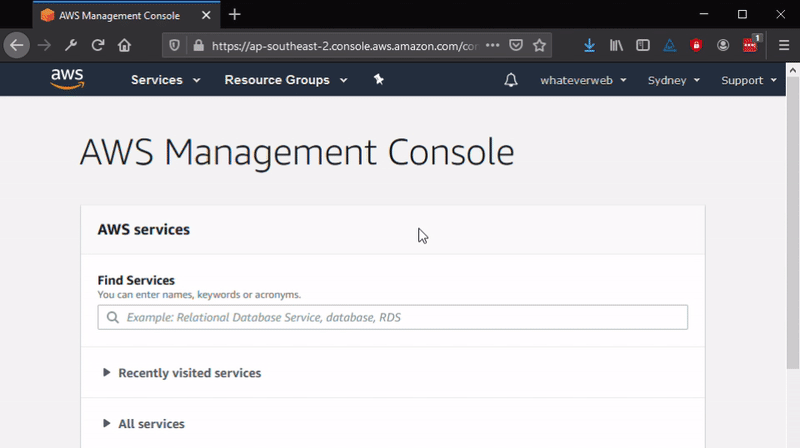Viewport: 800px width, 448px height.
Task: Click the forward navigation arrow
Action: (44, 45)
